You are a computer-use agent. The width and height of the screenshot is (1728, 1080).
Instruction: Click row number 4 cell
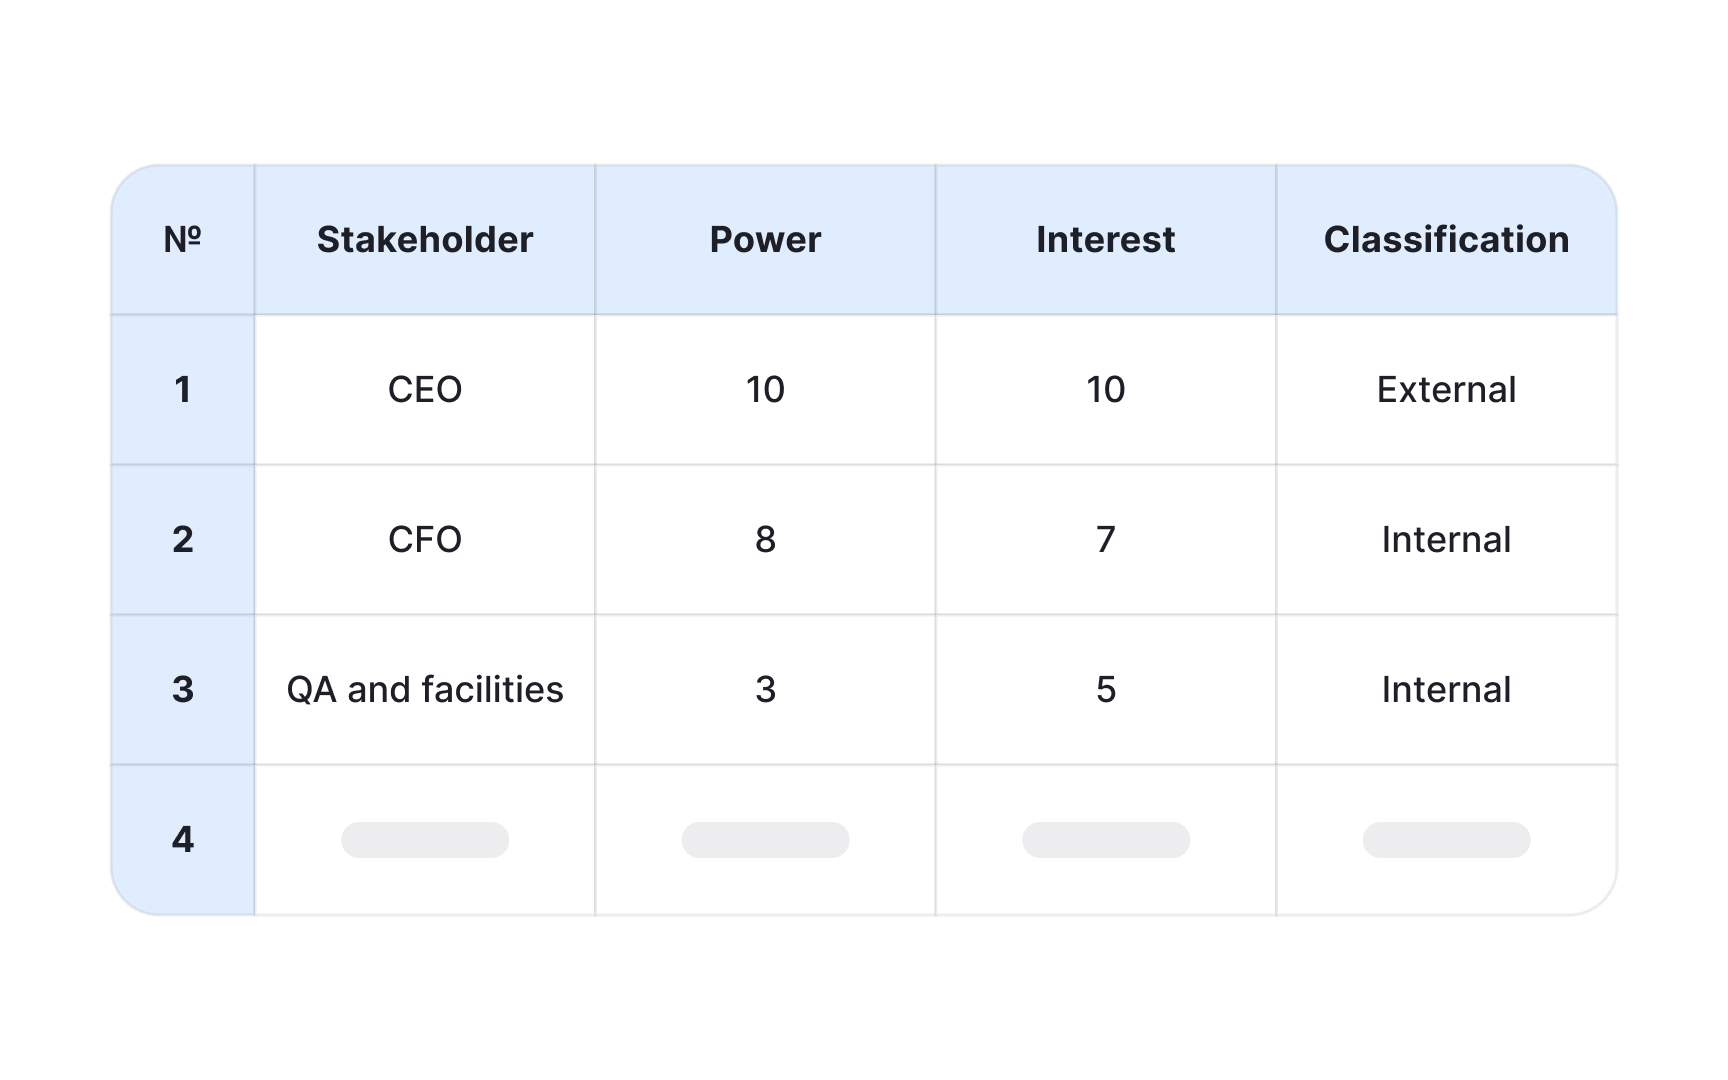[x=182, y=840]
